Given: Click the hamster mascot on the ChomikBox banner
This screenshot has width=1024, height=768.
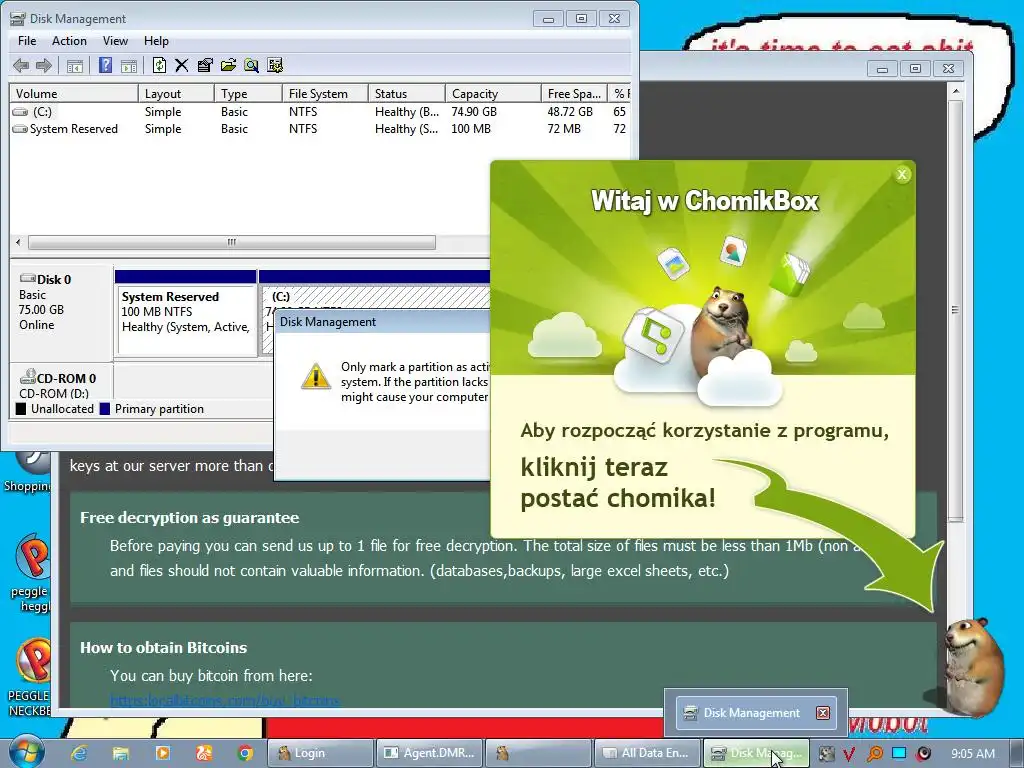Looking at the screenshot, I should point(722,330).
